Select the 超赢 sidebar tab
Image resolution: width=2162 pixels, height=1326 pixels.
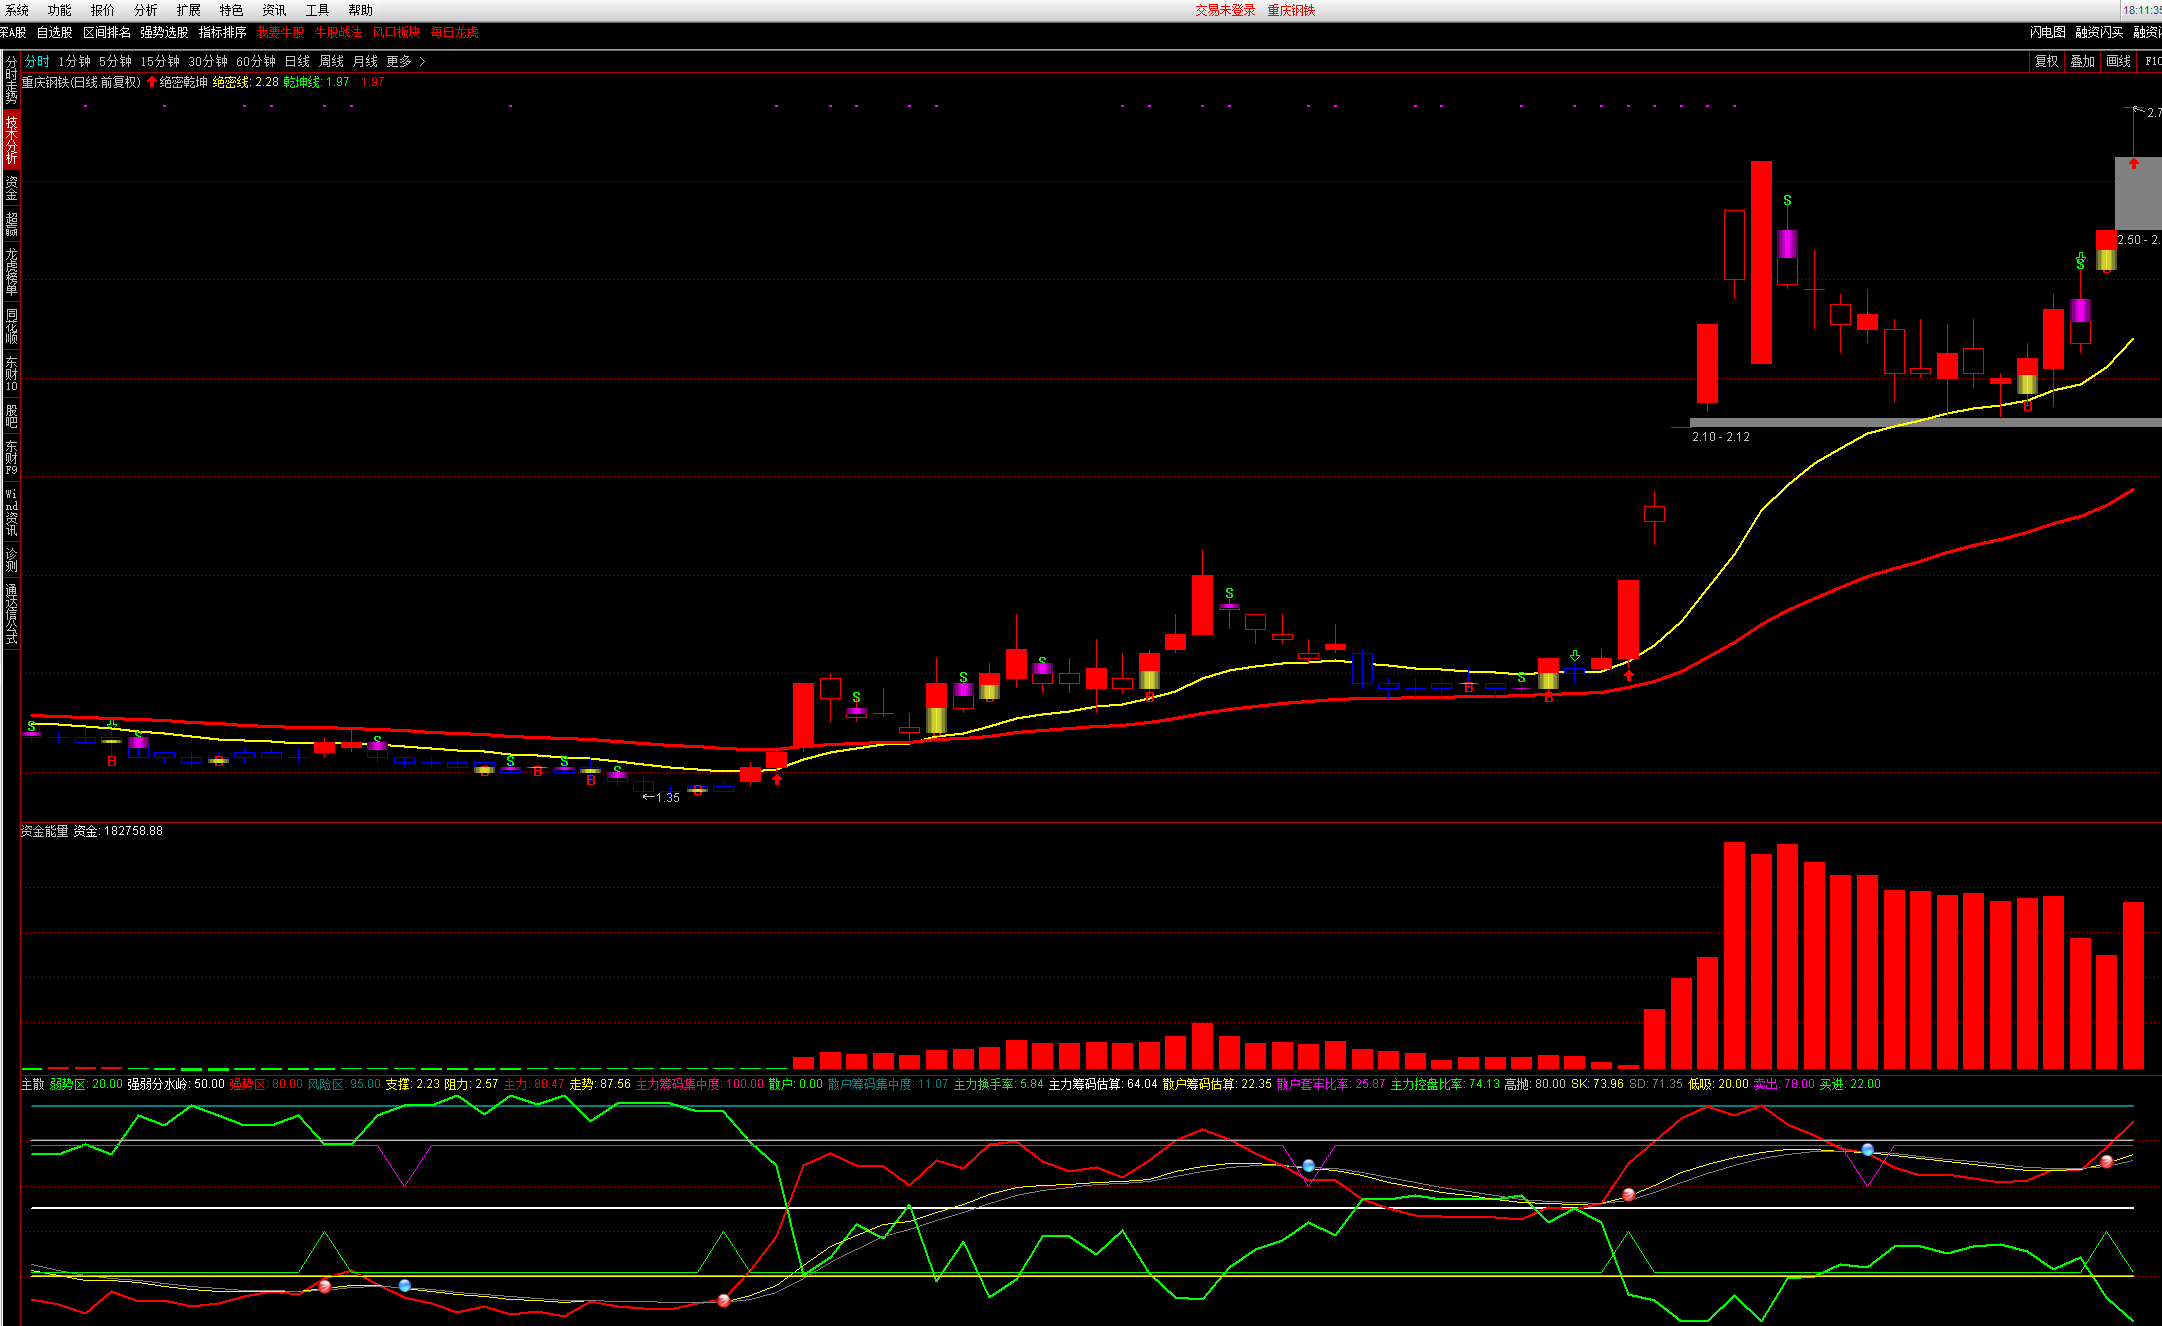point(11,223)
